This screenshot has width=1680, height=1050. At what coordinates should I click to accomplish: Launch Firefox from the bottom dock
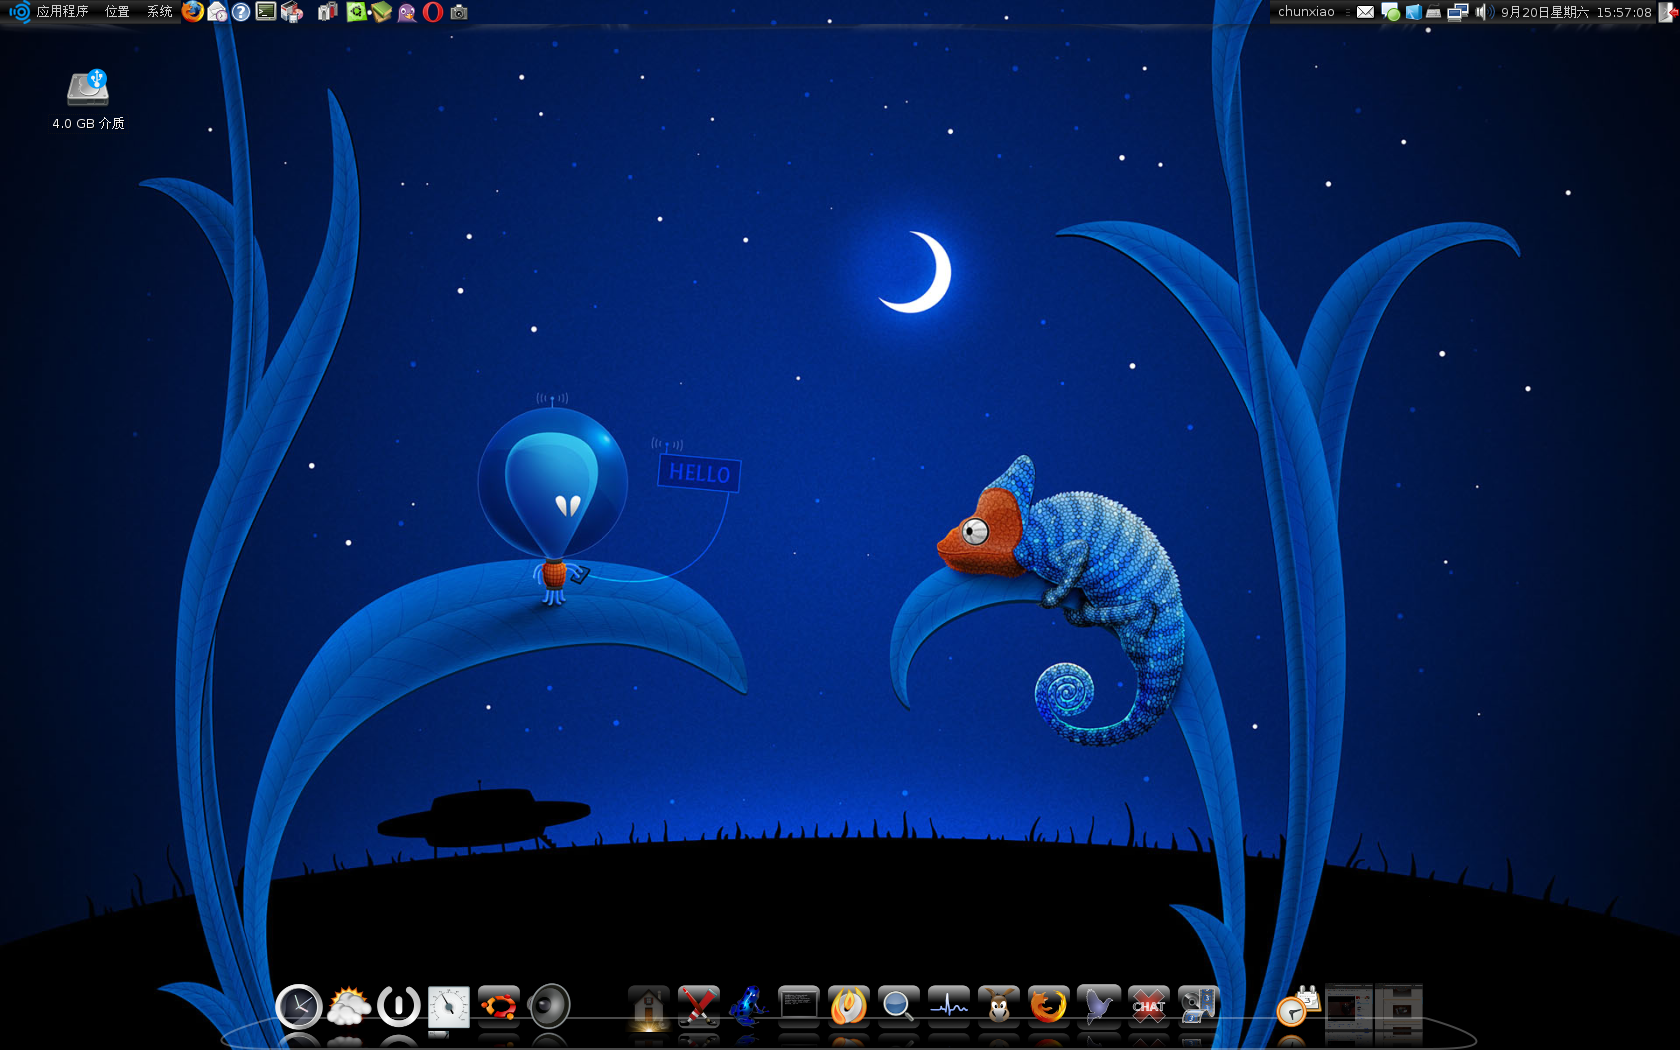click(1048, 1006)
